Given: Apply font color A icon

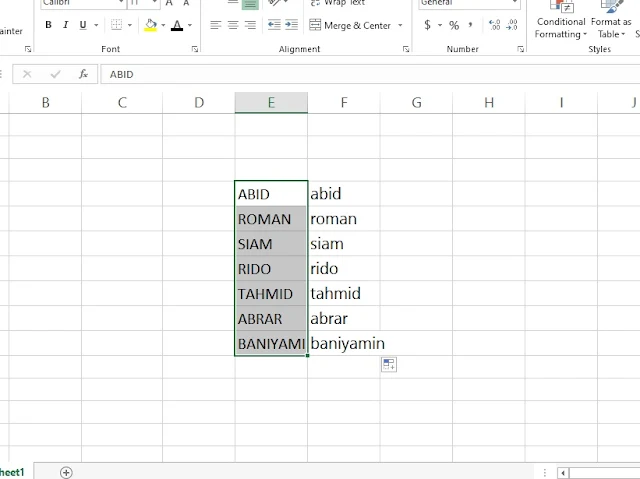Looking at the screenshot, I should coord(177,25).
